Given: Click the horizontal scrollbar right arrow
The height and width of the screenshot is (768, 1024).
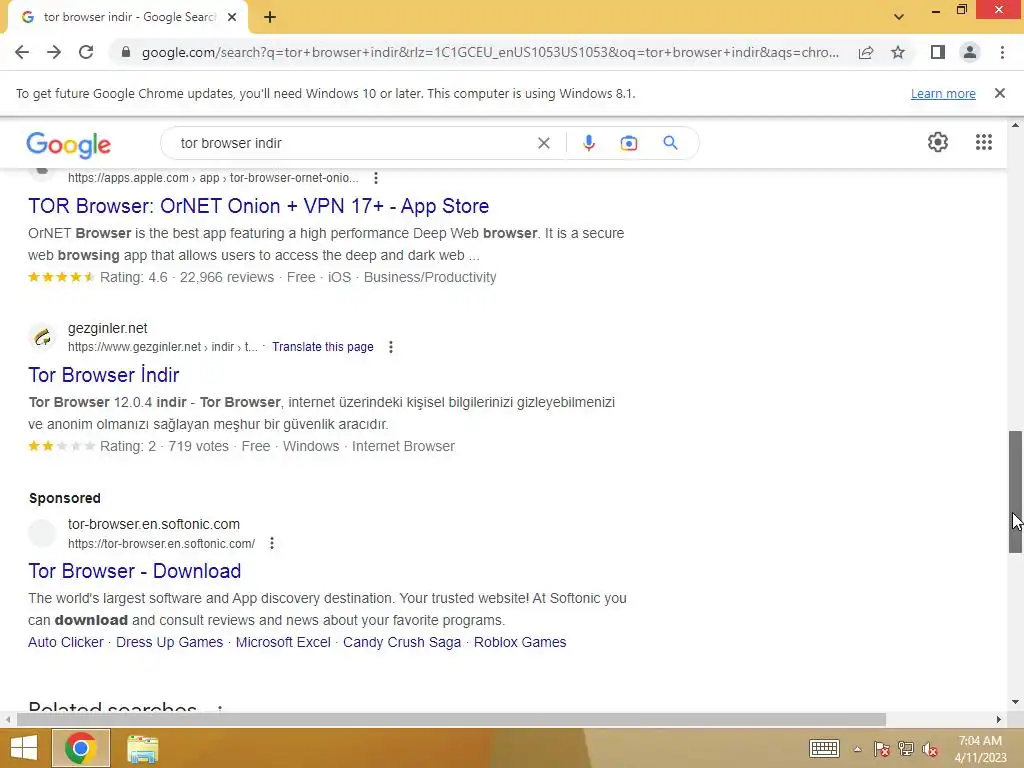Looking at the screenshot, I should pos(998,720).
